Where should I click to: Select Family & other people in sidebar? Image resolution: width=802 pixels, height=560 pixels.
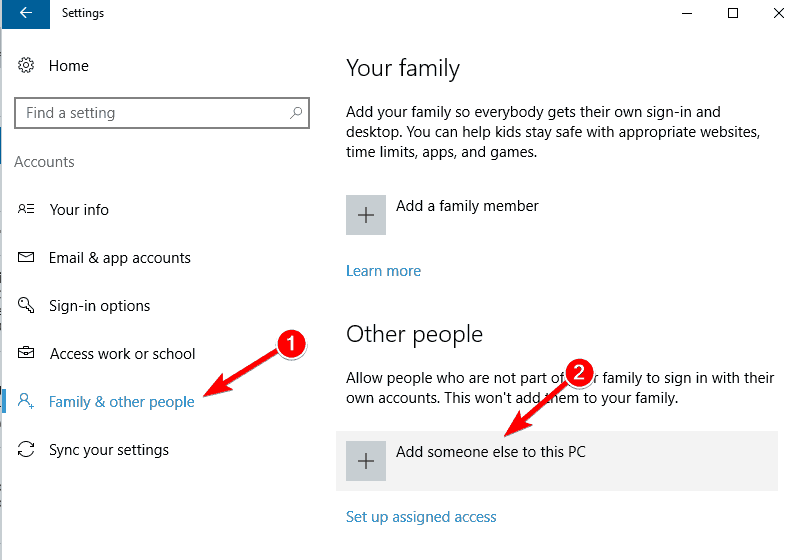click(x=122, y=402)
